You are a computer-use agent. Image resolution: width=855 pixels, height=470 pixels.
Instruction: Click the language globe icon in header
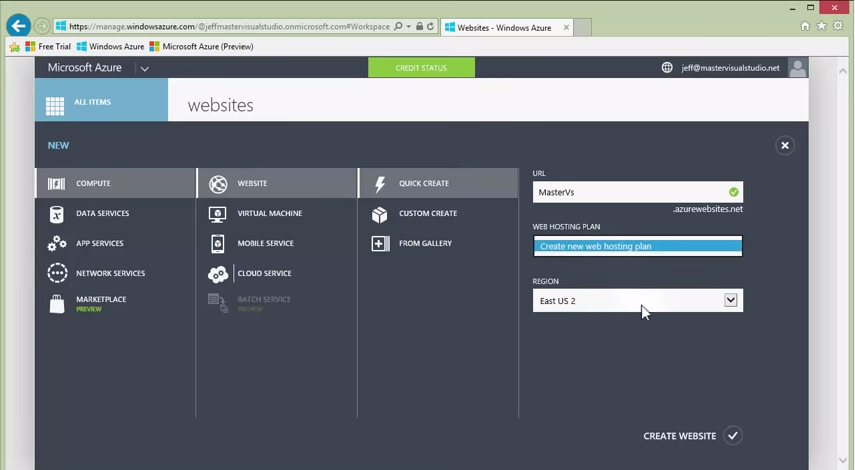(667, 68)
